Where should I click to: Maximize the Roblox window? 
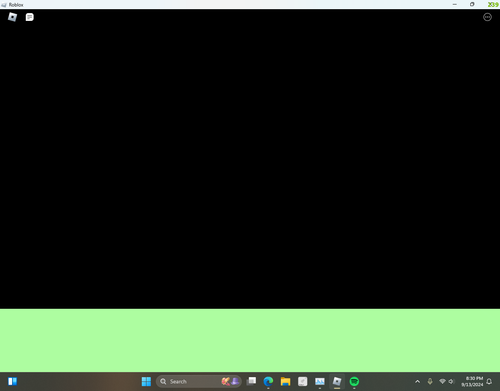(x=472, y=4)
